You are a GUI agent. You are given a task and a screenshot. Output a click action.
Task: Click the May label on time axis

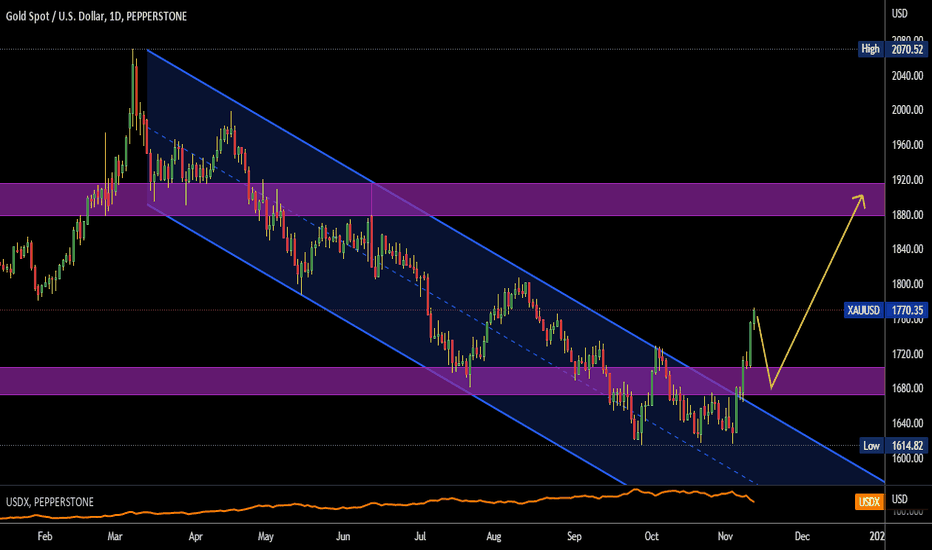tap(266, 536)
